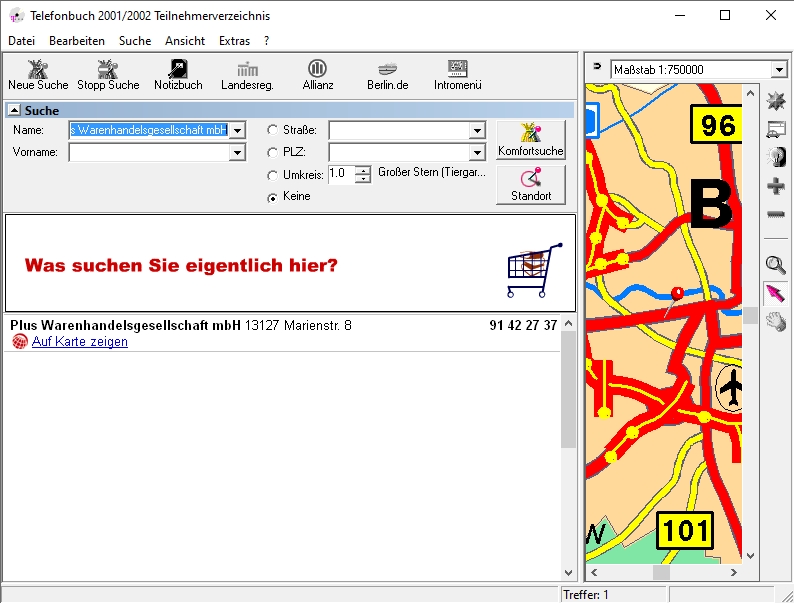Image resolution: width=794 pixels, height=603 pixels.
Task: Click the map's horizontal scrollbar thumb
Action: (x=661, y=573)
